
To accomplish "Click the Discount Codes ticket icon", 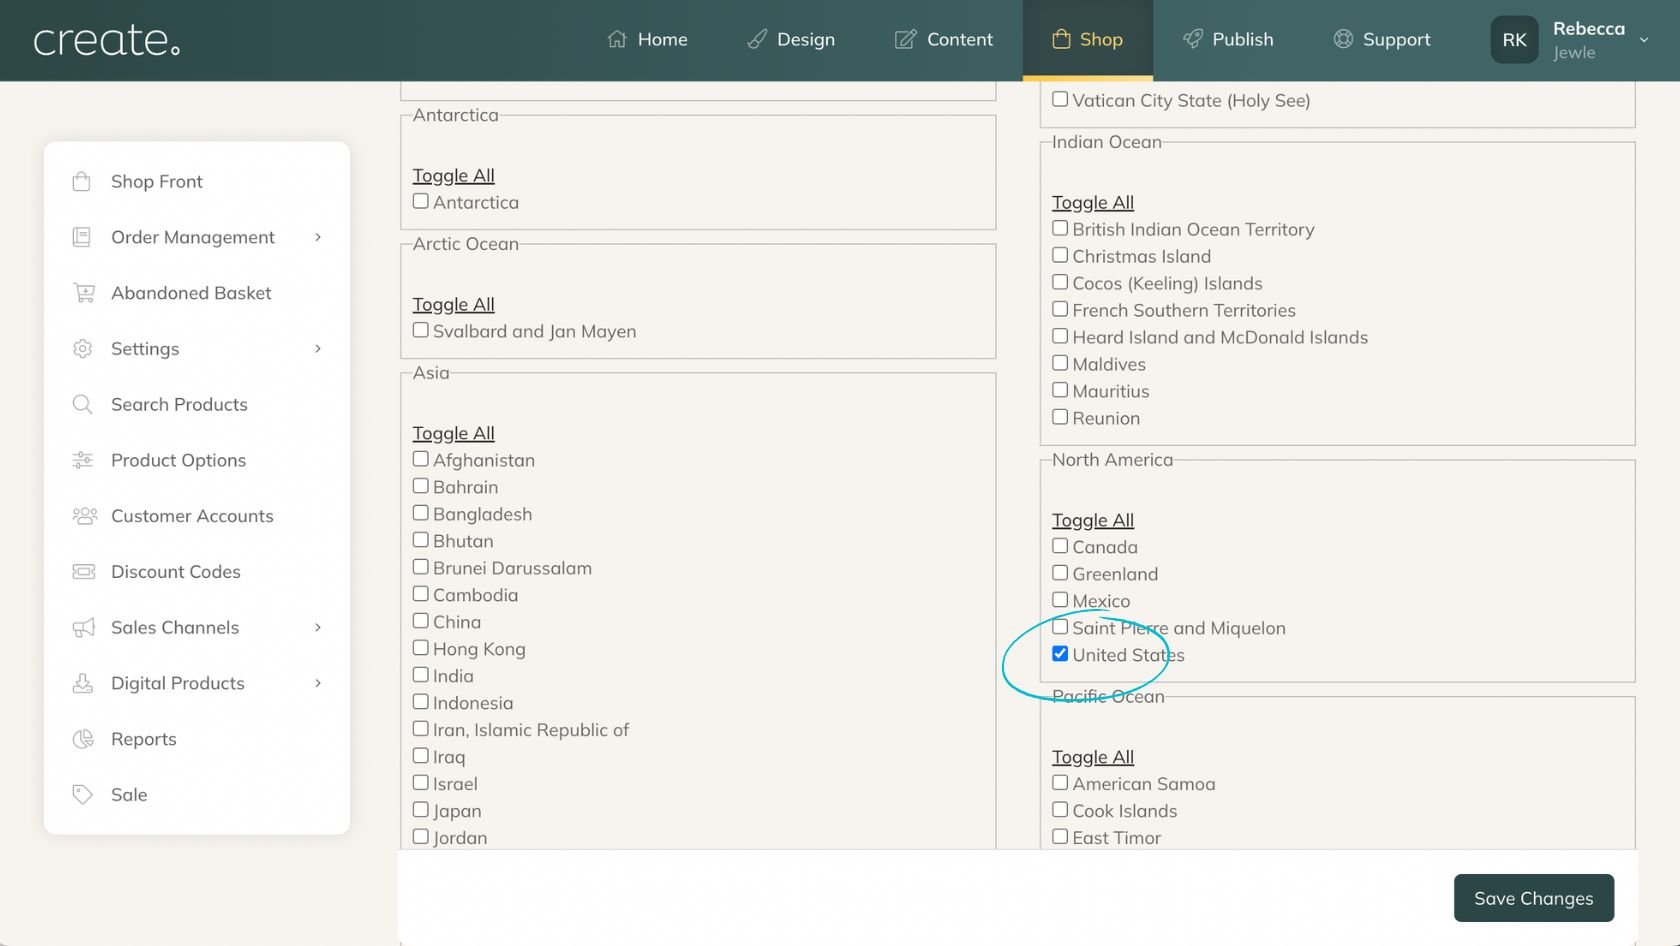I will click(84, 572).
